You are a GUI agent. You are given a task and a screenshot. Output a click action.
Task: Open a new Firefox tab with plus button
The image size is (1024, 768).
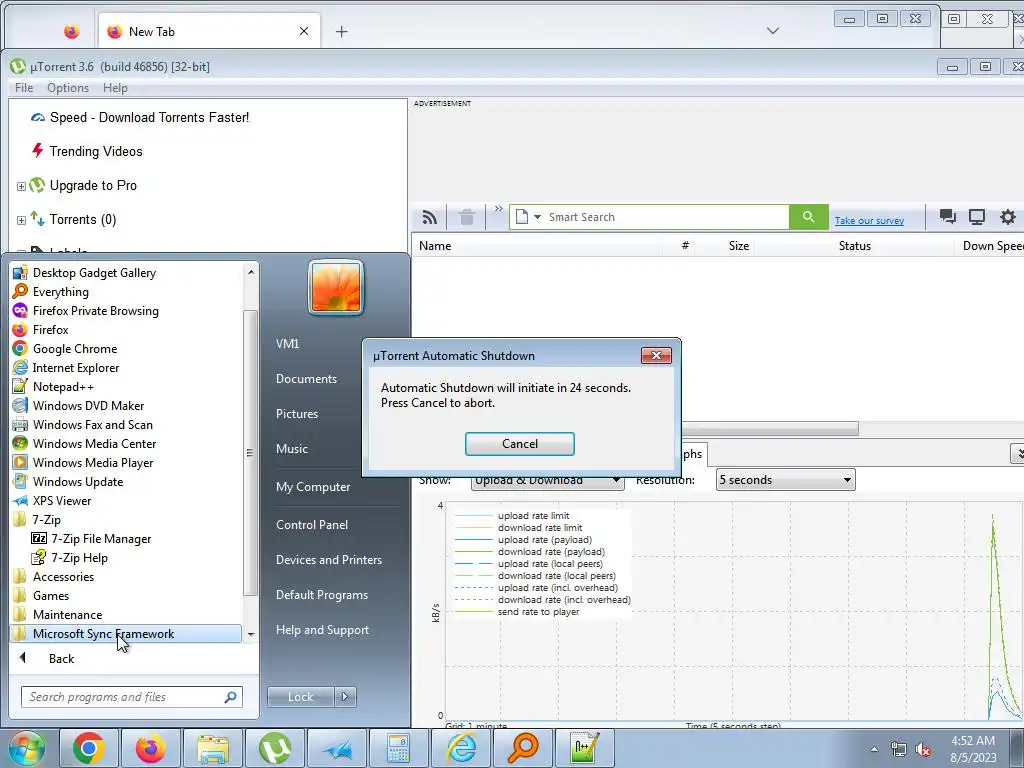[x=342, y=31]
